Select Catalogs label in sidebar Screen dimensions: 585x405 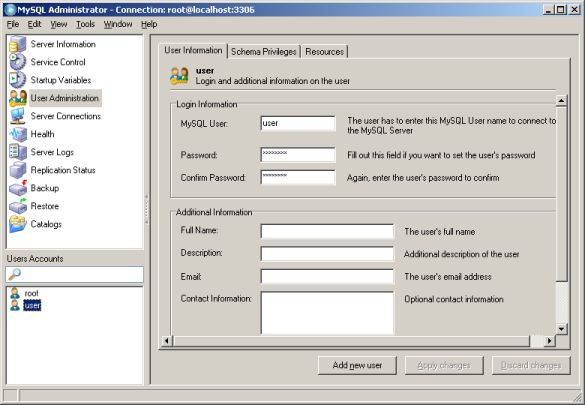[x=46, y=224]
